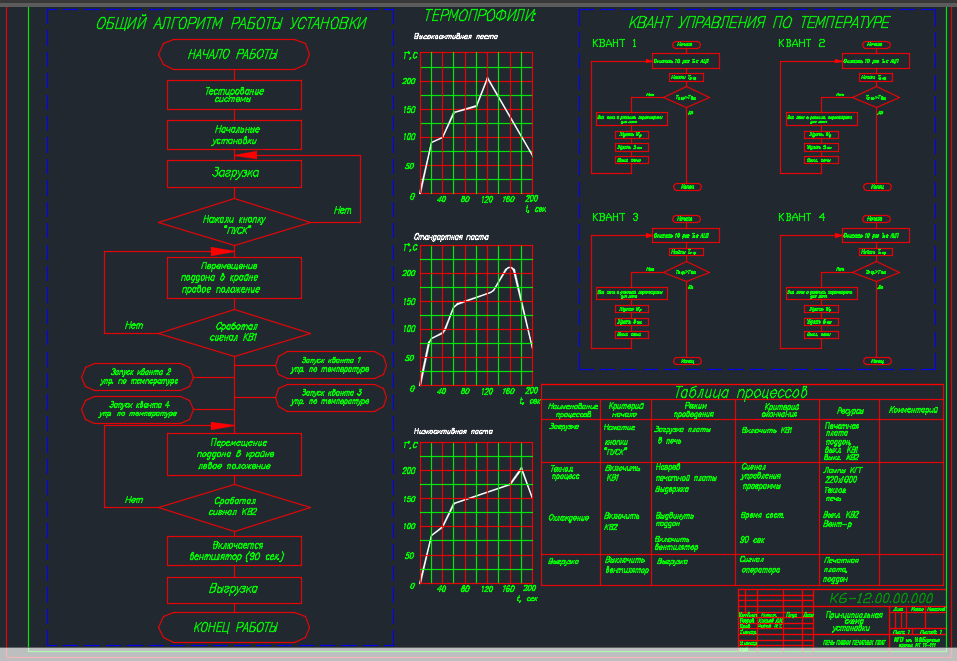Select the 'Стандартная паста' graph label

451,237
